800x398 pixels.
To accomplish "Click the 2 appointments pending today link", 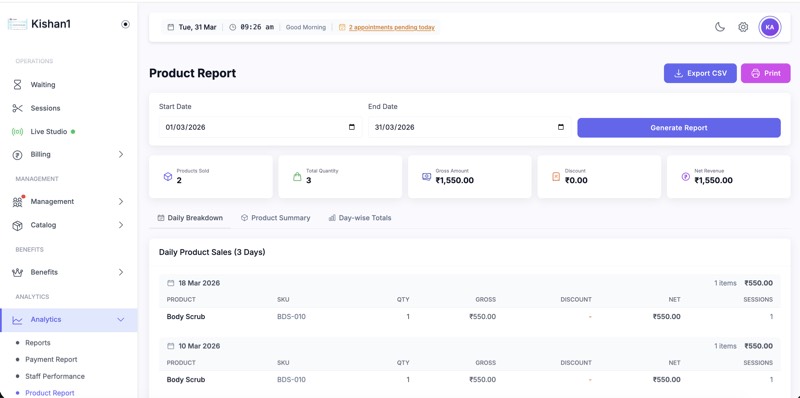I will [x=391, y=27].
